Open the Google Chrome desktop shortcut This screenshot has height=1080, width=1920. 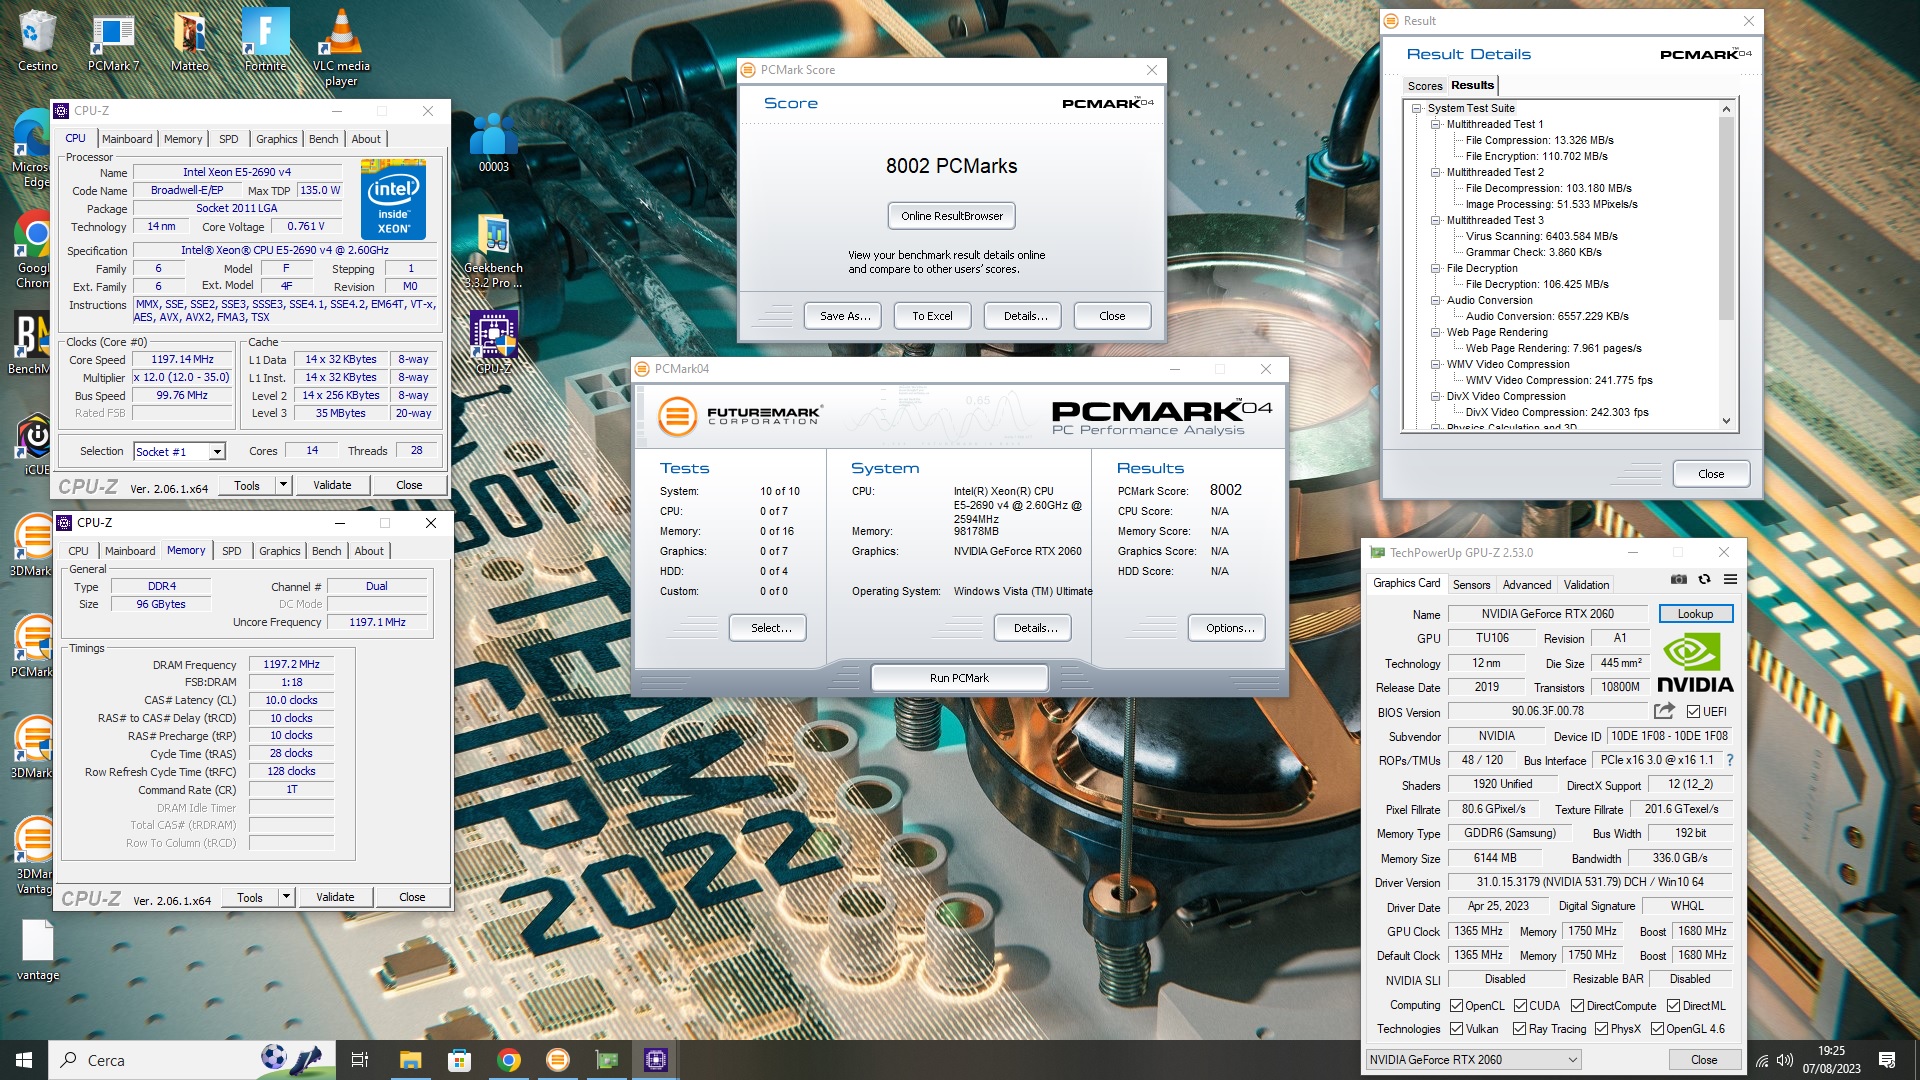click(x=33, y=250)
